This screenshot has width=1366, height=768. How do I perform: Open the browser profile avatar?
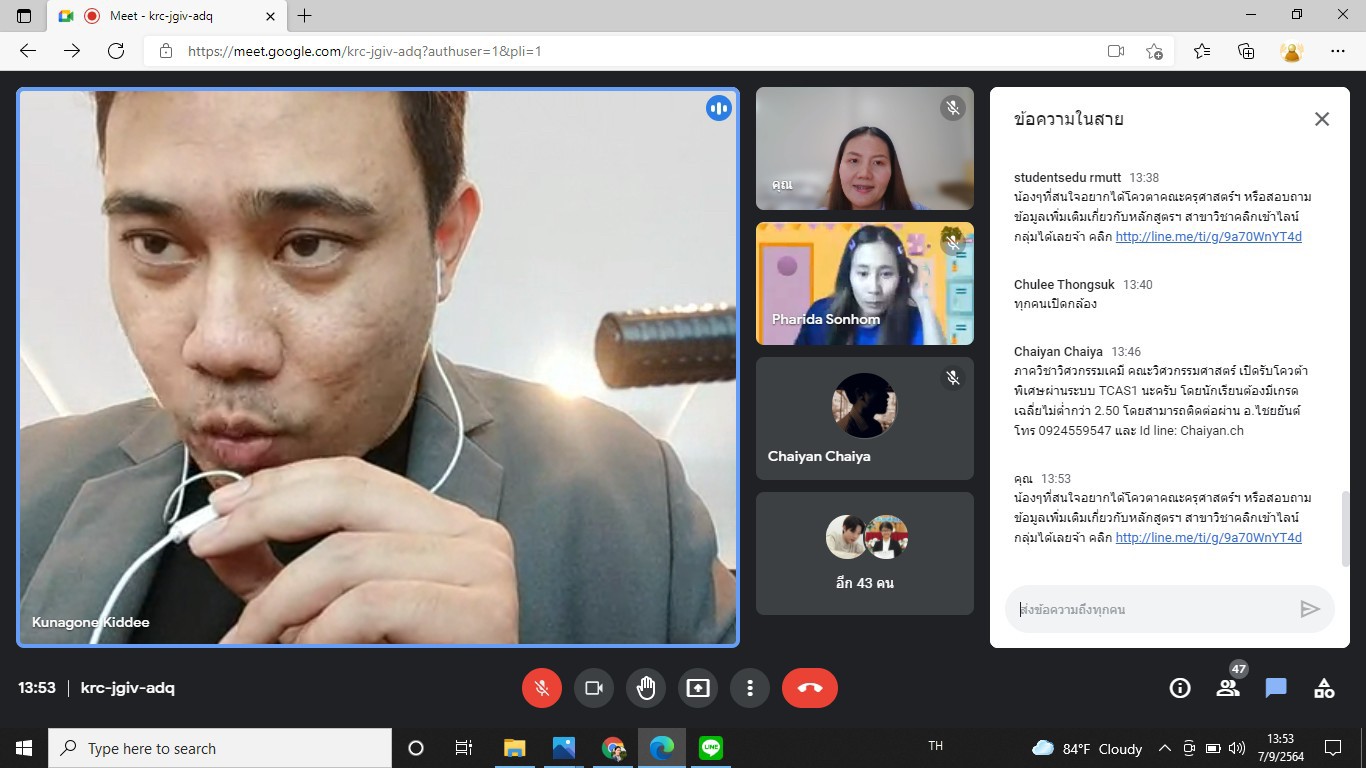[x=1292, y=51]
